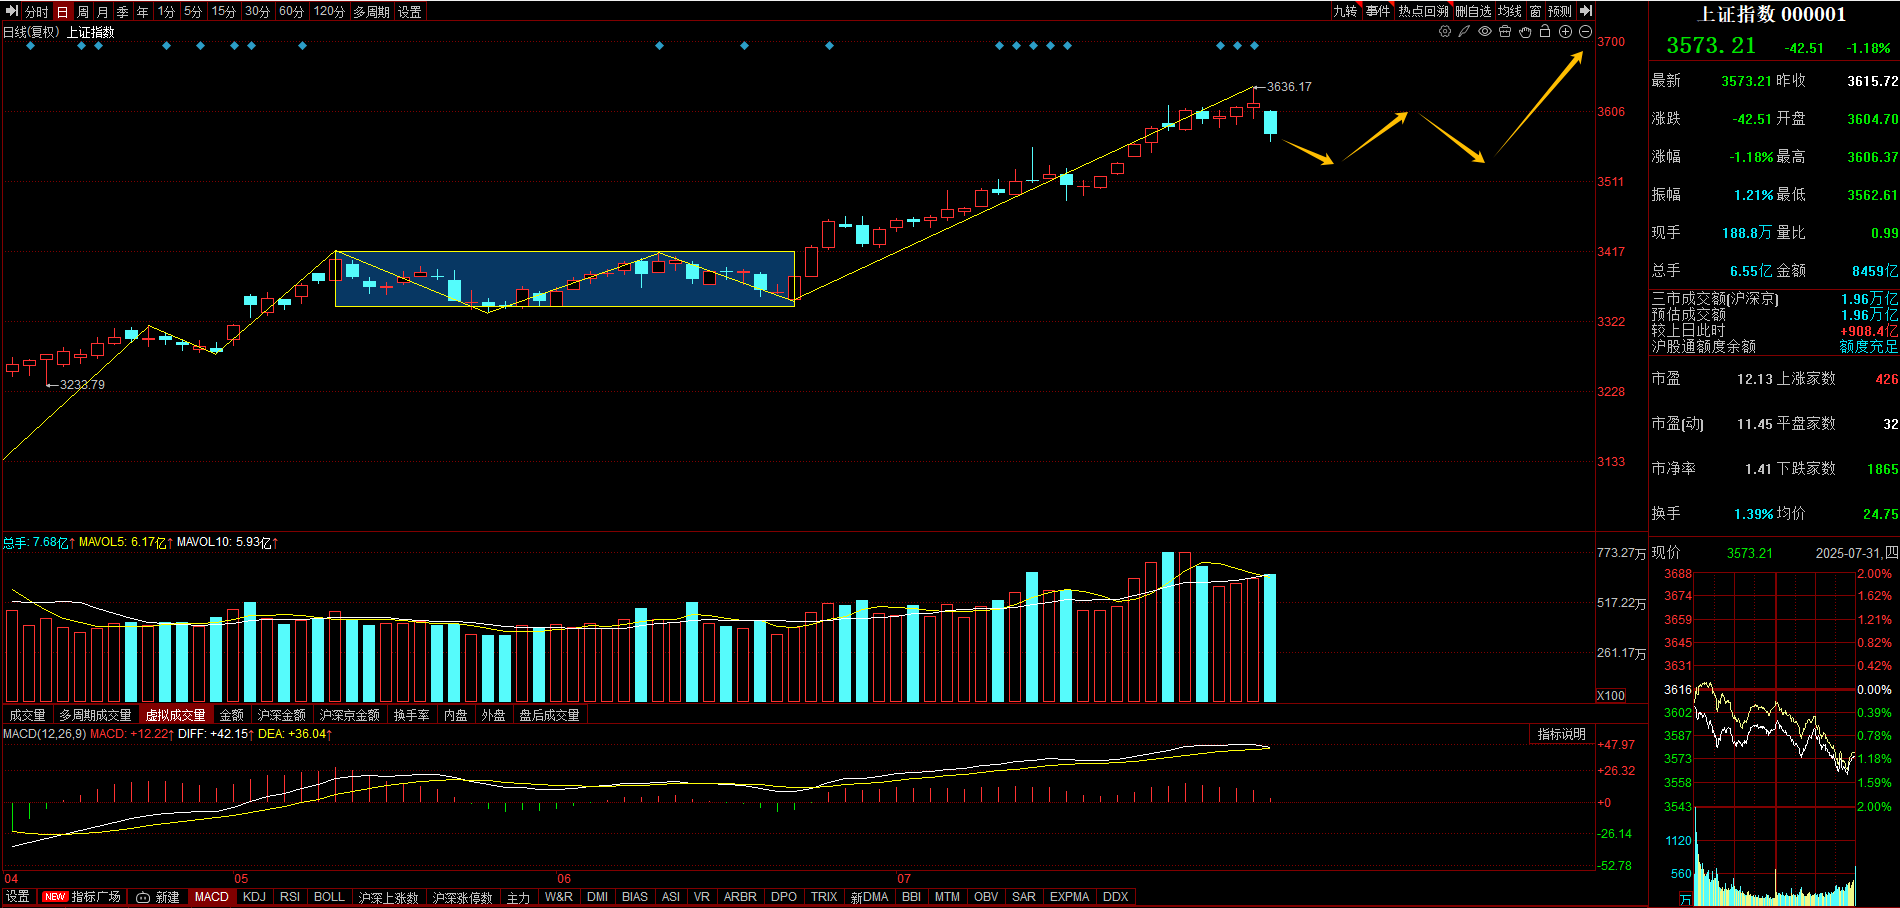Open the toolbox icon above chart
Viewport: 1900px width, 908px height.
tap(1505, 31)
